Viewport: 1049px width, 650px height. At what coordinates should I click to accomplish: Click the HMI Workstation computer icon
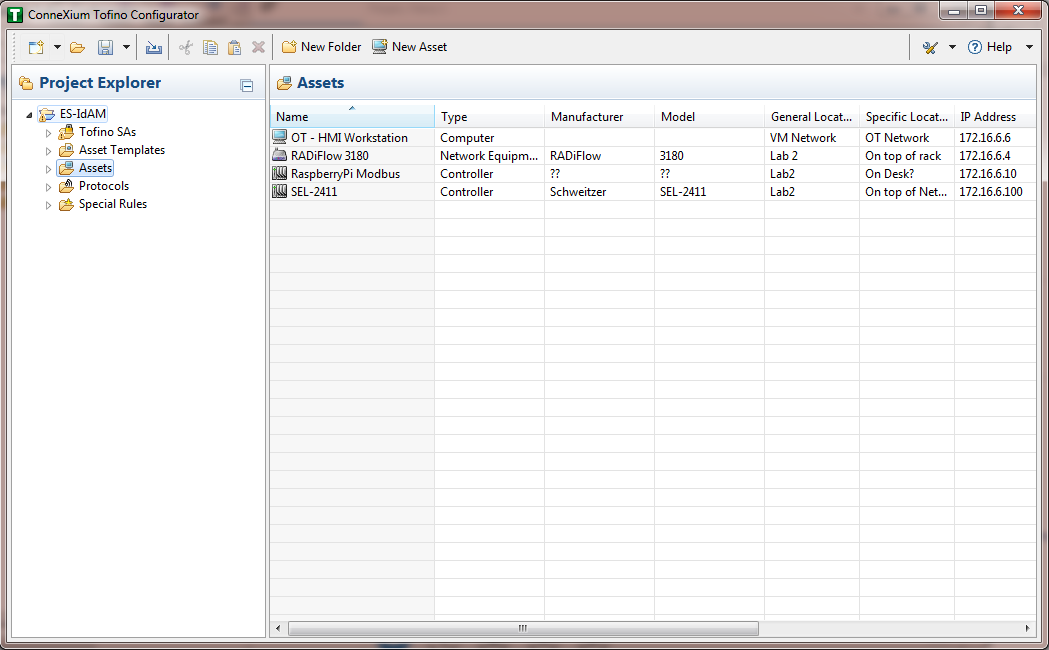(279, 137)
